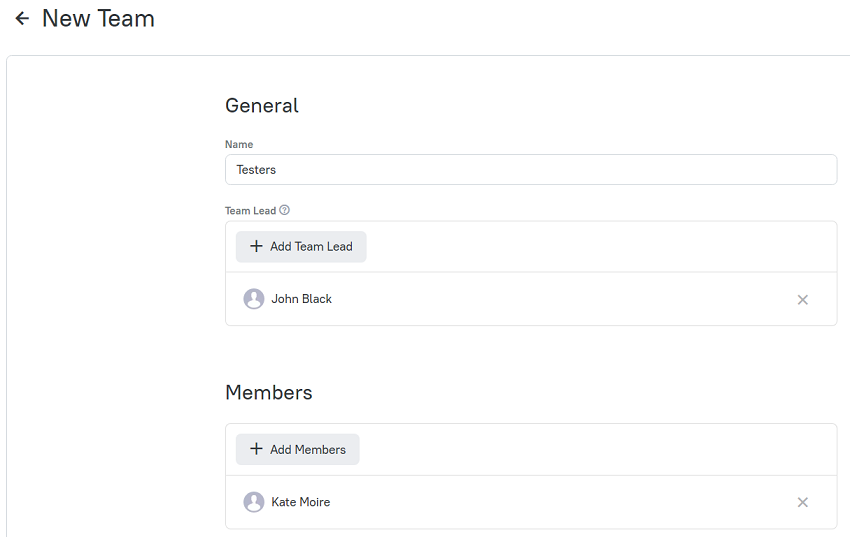Go back using the arrow beside New Team
Screen dimensions: 850x537
tap(22, 19)
